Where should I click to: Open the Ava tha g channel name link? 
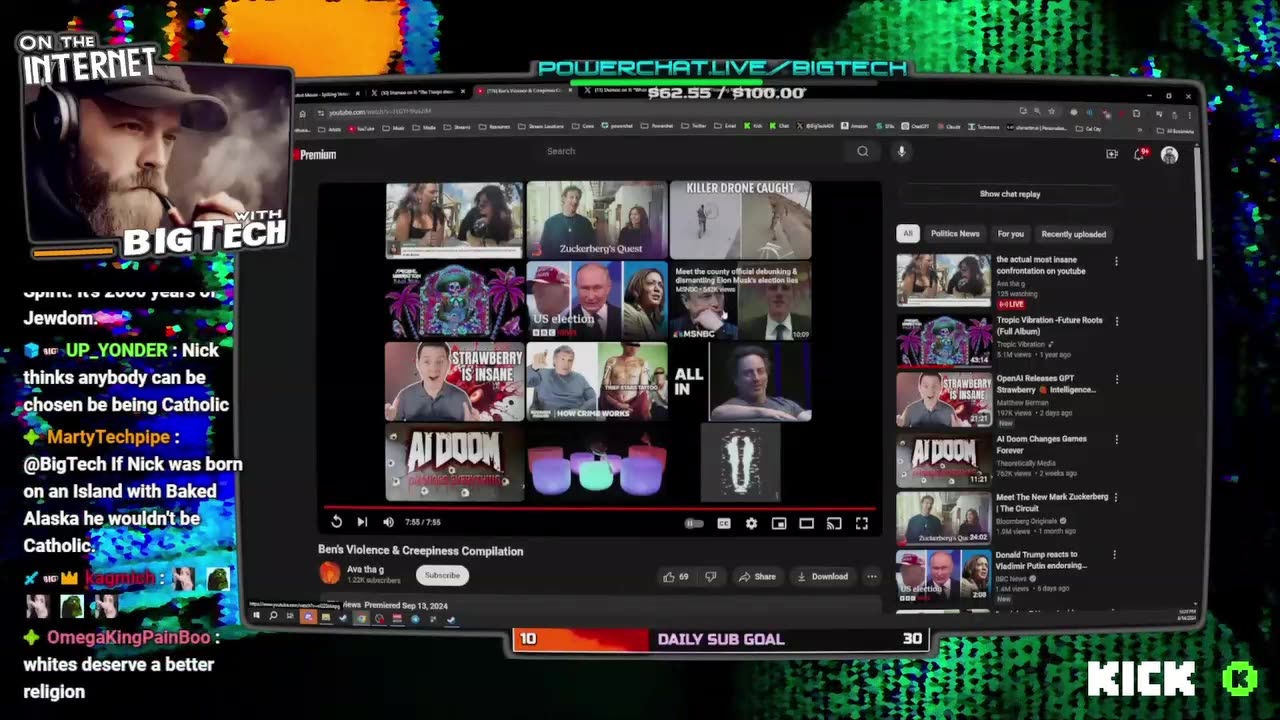tap(365, 569)
